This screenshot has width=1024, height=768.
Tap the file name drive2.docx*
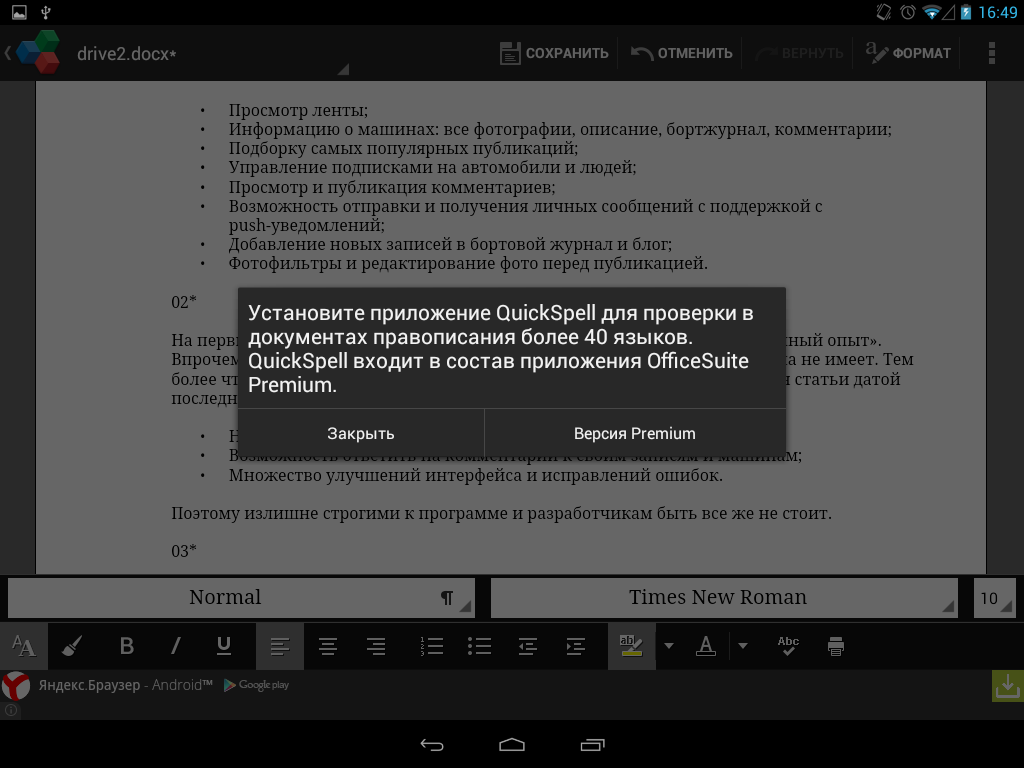point(127,54)
